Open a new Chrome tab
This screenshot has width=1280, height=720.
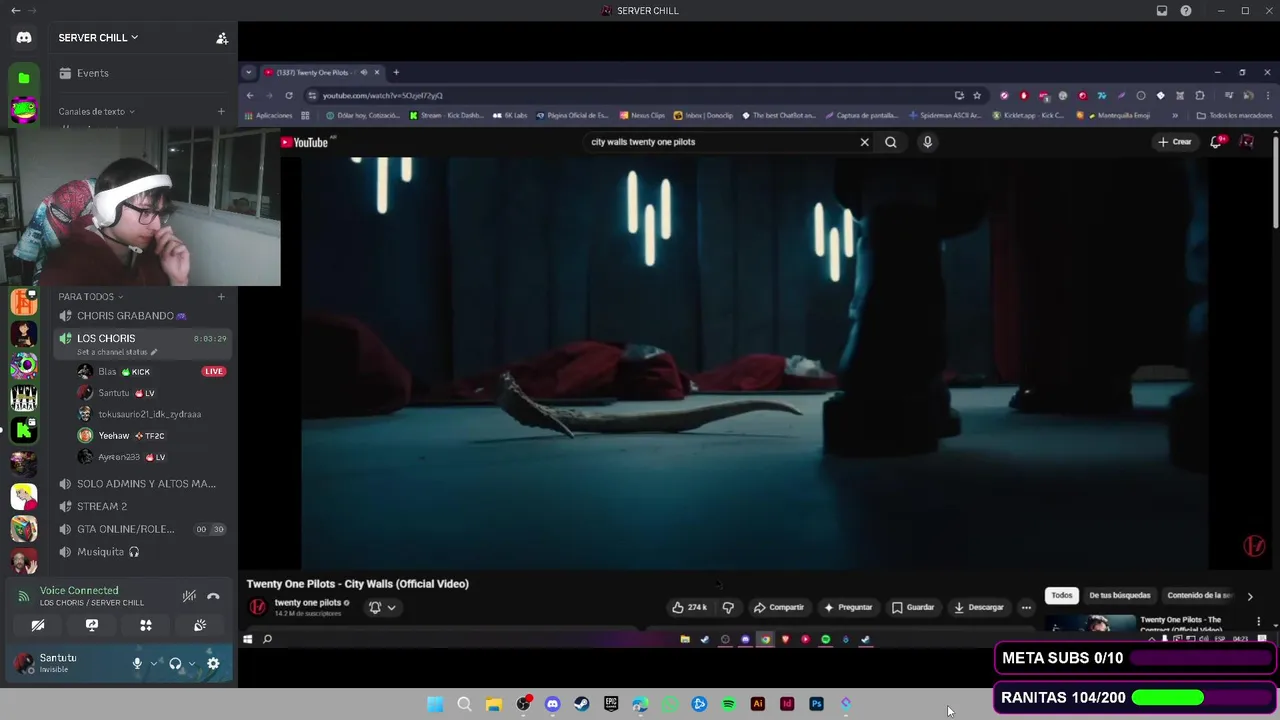pyautogui.click(x=396, y=72)
